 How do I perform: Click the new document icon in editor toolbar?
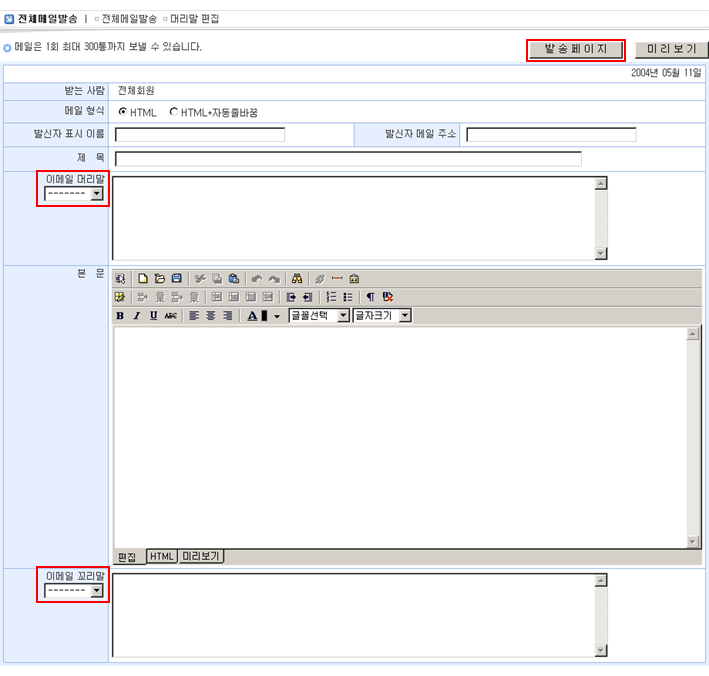pyautogui.click(x=143, y=278)
